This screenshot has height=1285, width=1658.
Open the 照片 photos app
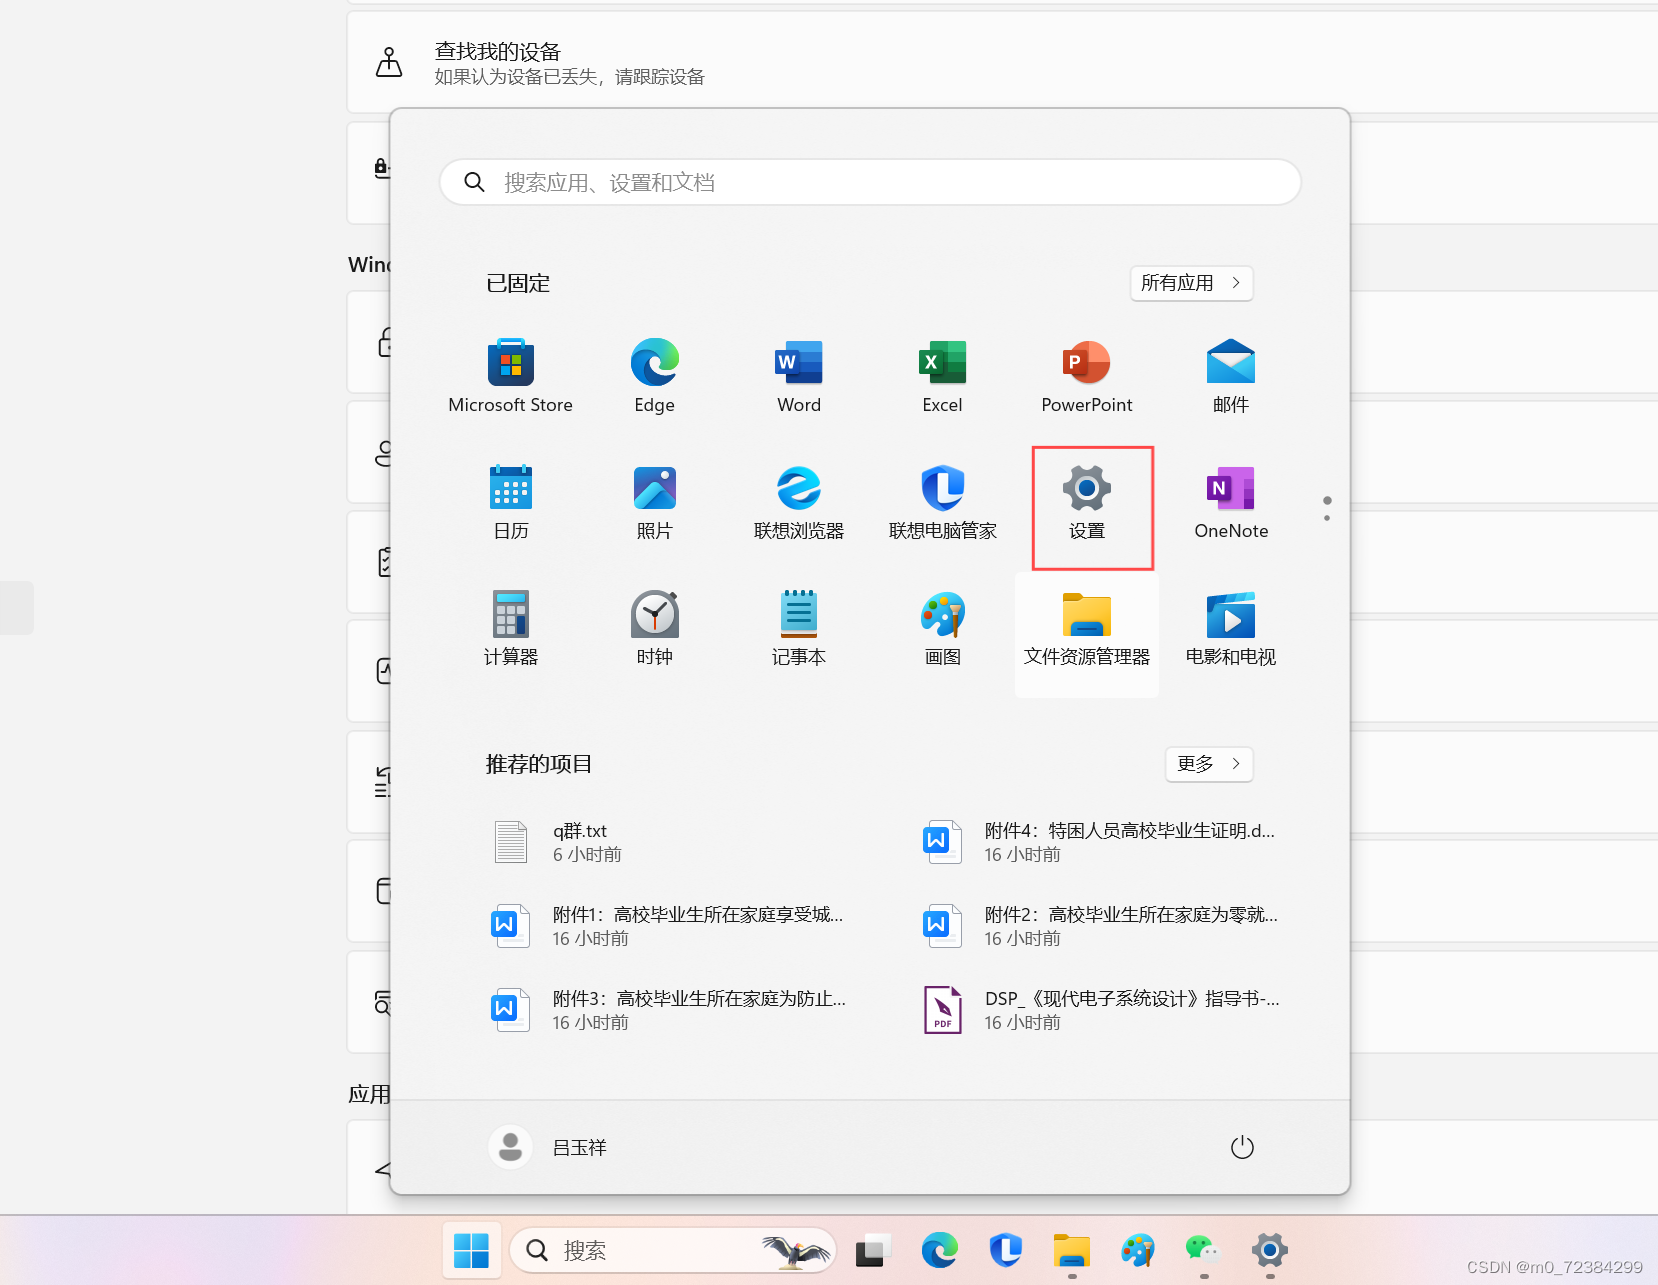coord(654,503)
